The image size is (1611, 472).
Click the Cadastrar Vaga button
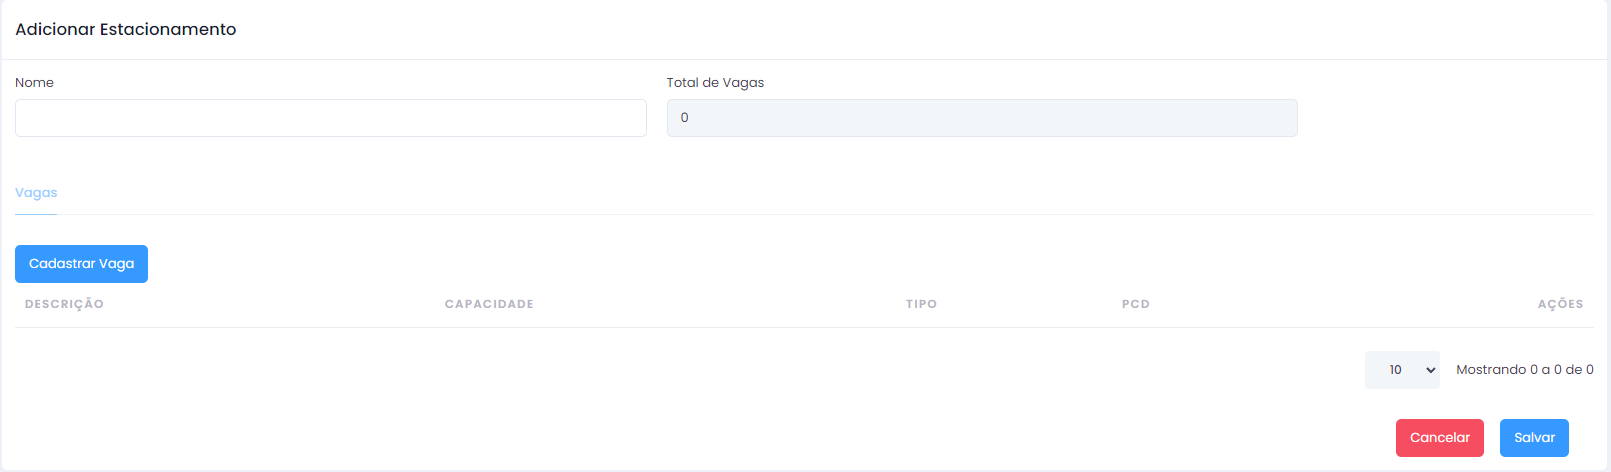tap(81, 264)
